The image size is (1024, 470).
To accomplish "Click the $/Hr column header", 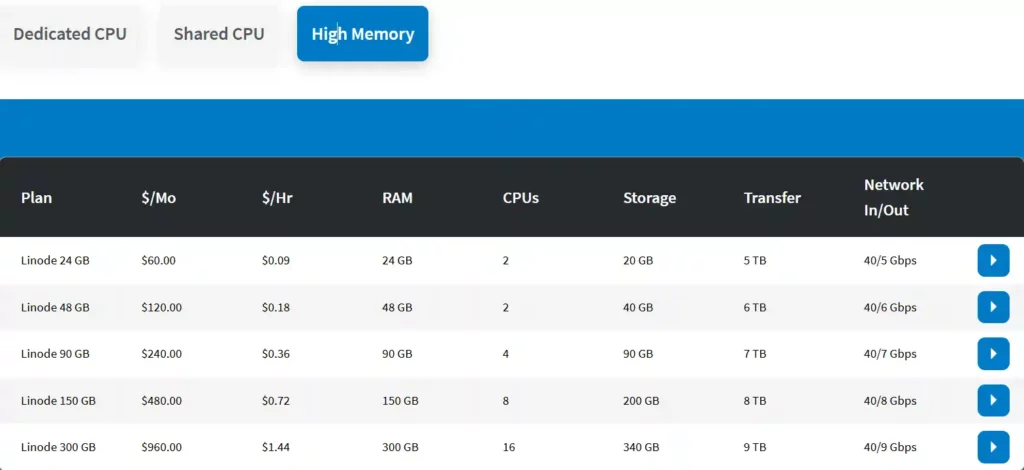I will click(278, 198).
